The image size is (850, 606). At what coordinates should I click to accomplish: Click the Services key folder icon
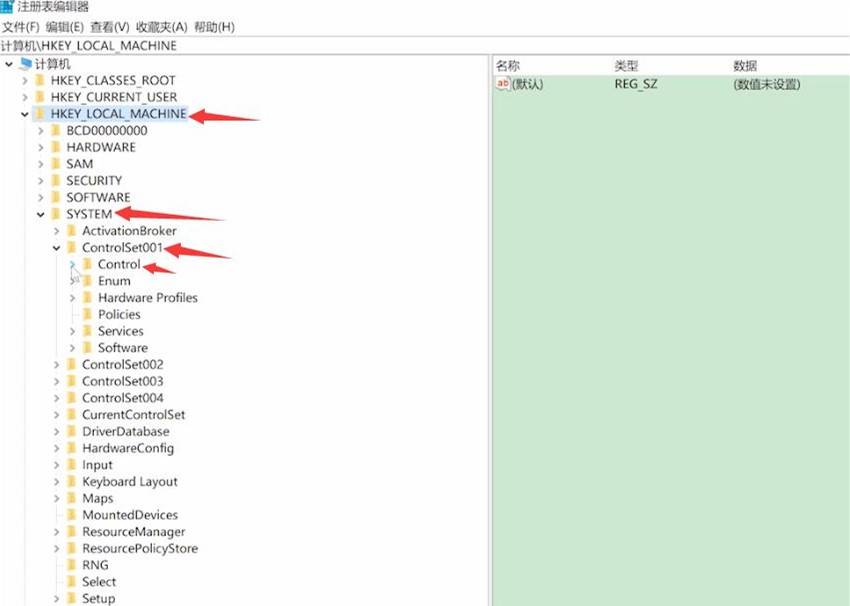87,331
